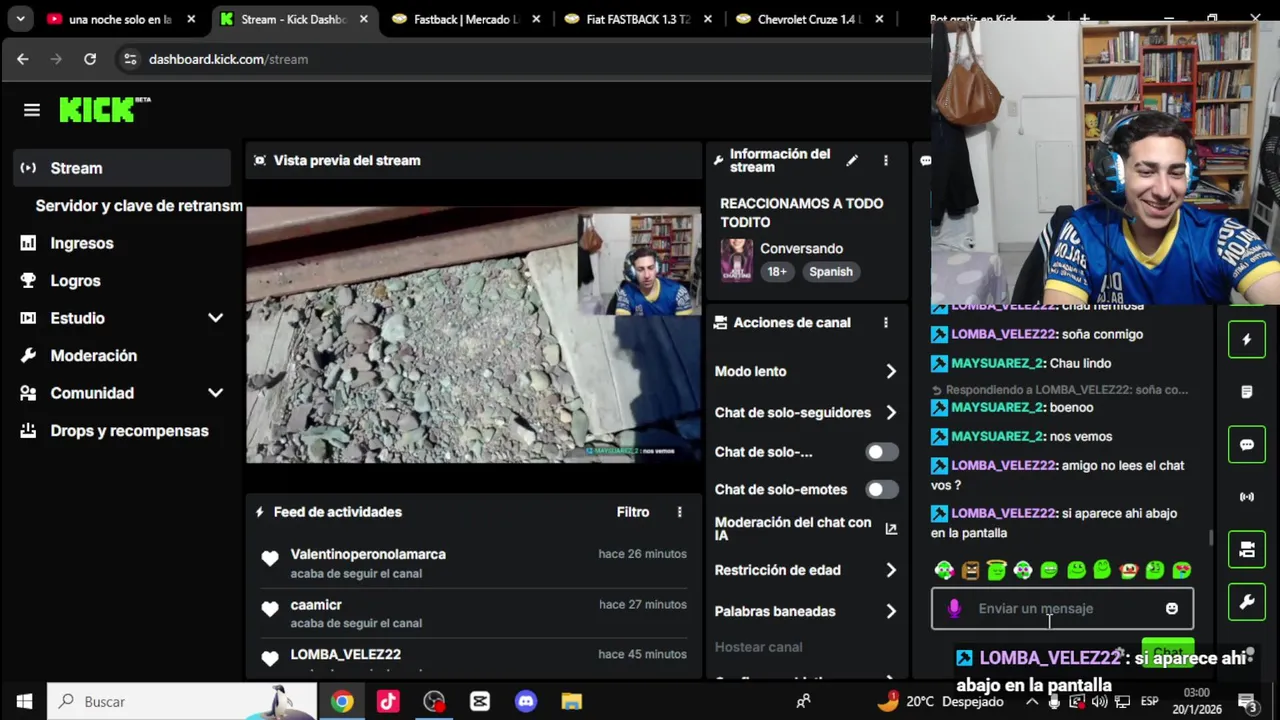Screen dimensions: 1280x720
Task: Click the Windows Buscar search box
Action: 182,701
